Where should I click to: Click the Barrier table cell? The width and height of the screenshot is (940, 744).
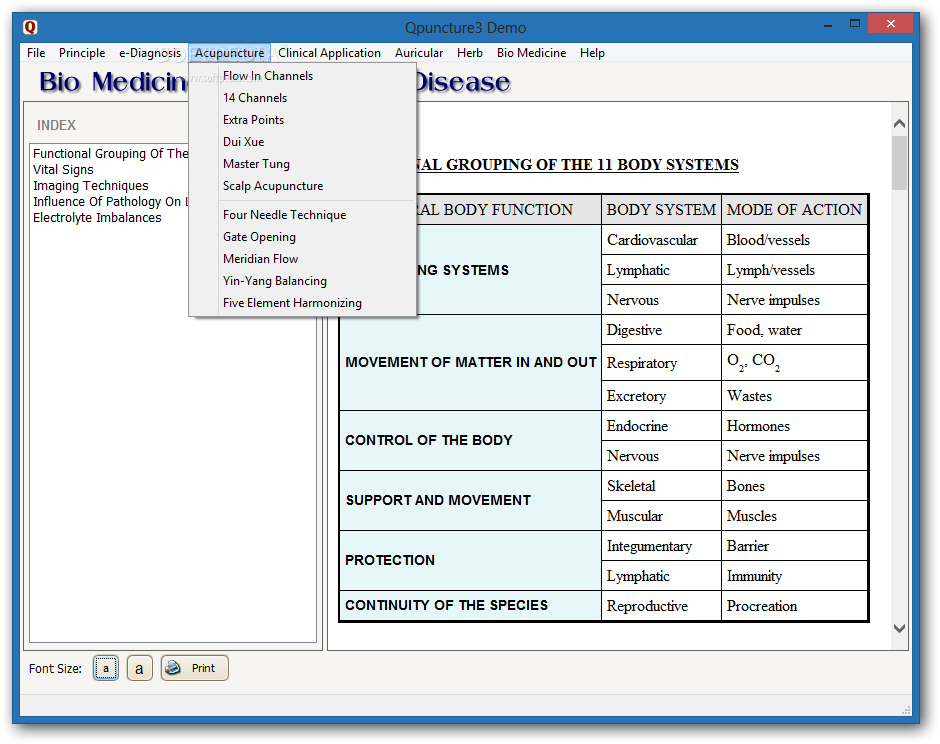click(794, 546)
